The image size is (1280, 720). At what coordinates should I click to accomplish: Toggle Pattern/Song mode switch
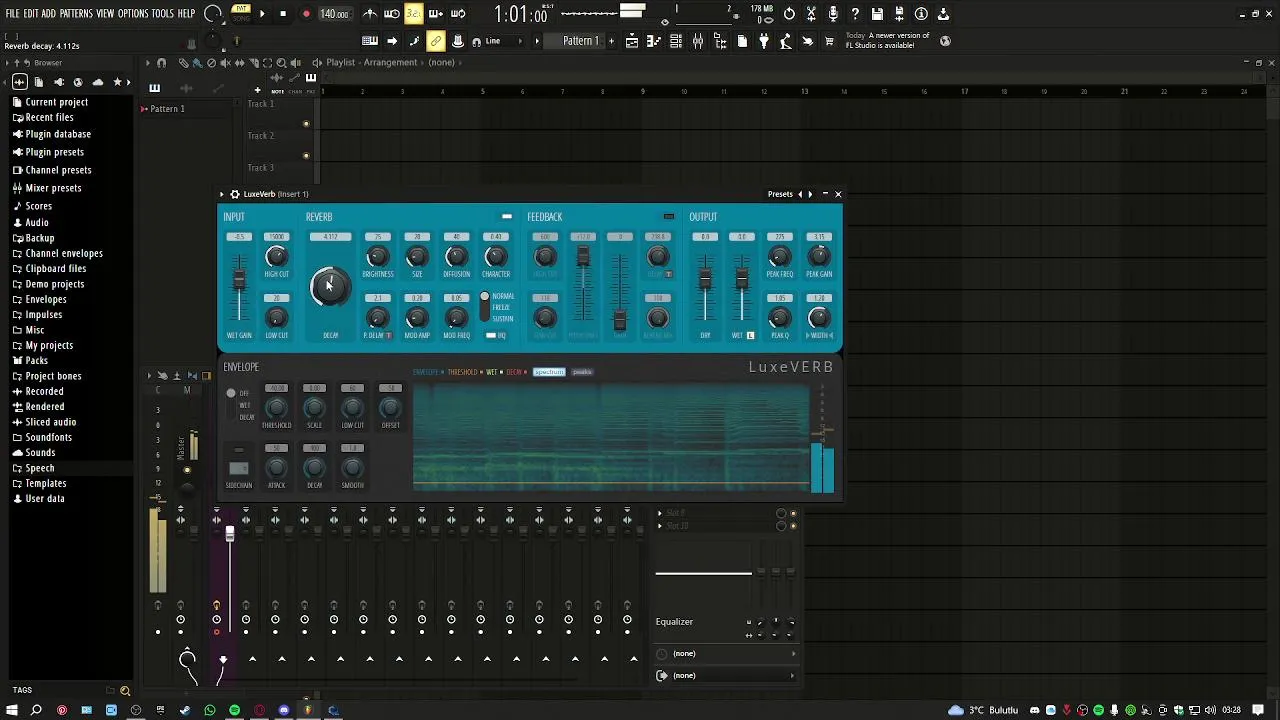point(241,14)
